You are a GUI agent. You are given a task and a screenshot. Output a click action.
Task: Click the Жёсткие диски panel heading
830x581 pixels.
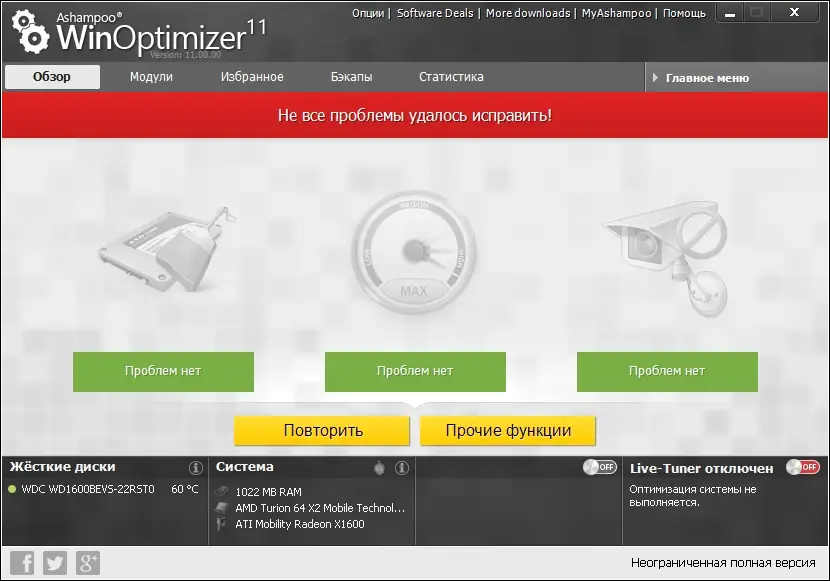coord(62,467)
